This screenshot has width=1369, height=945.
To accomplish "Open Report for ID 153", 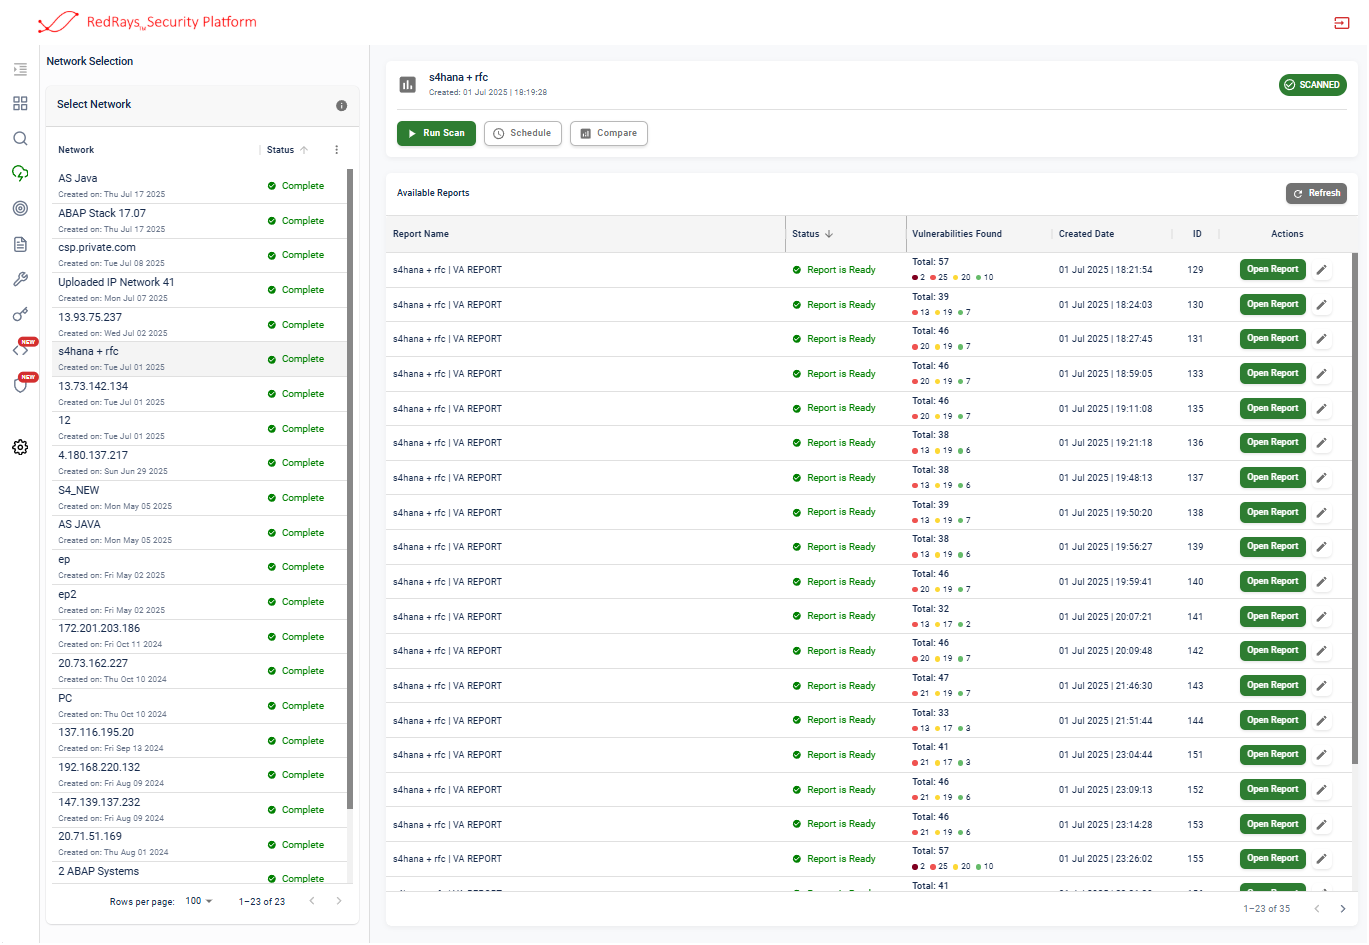I will click(x=1272, y=824).
